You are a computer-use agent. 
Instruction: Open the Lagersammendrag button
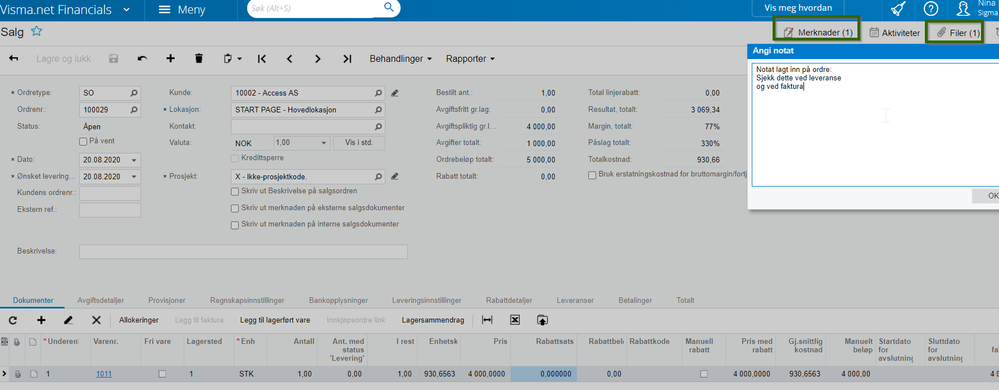pos(433,320)
